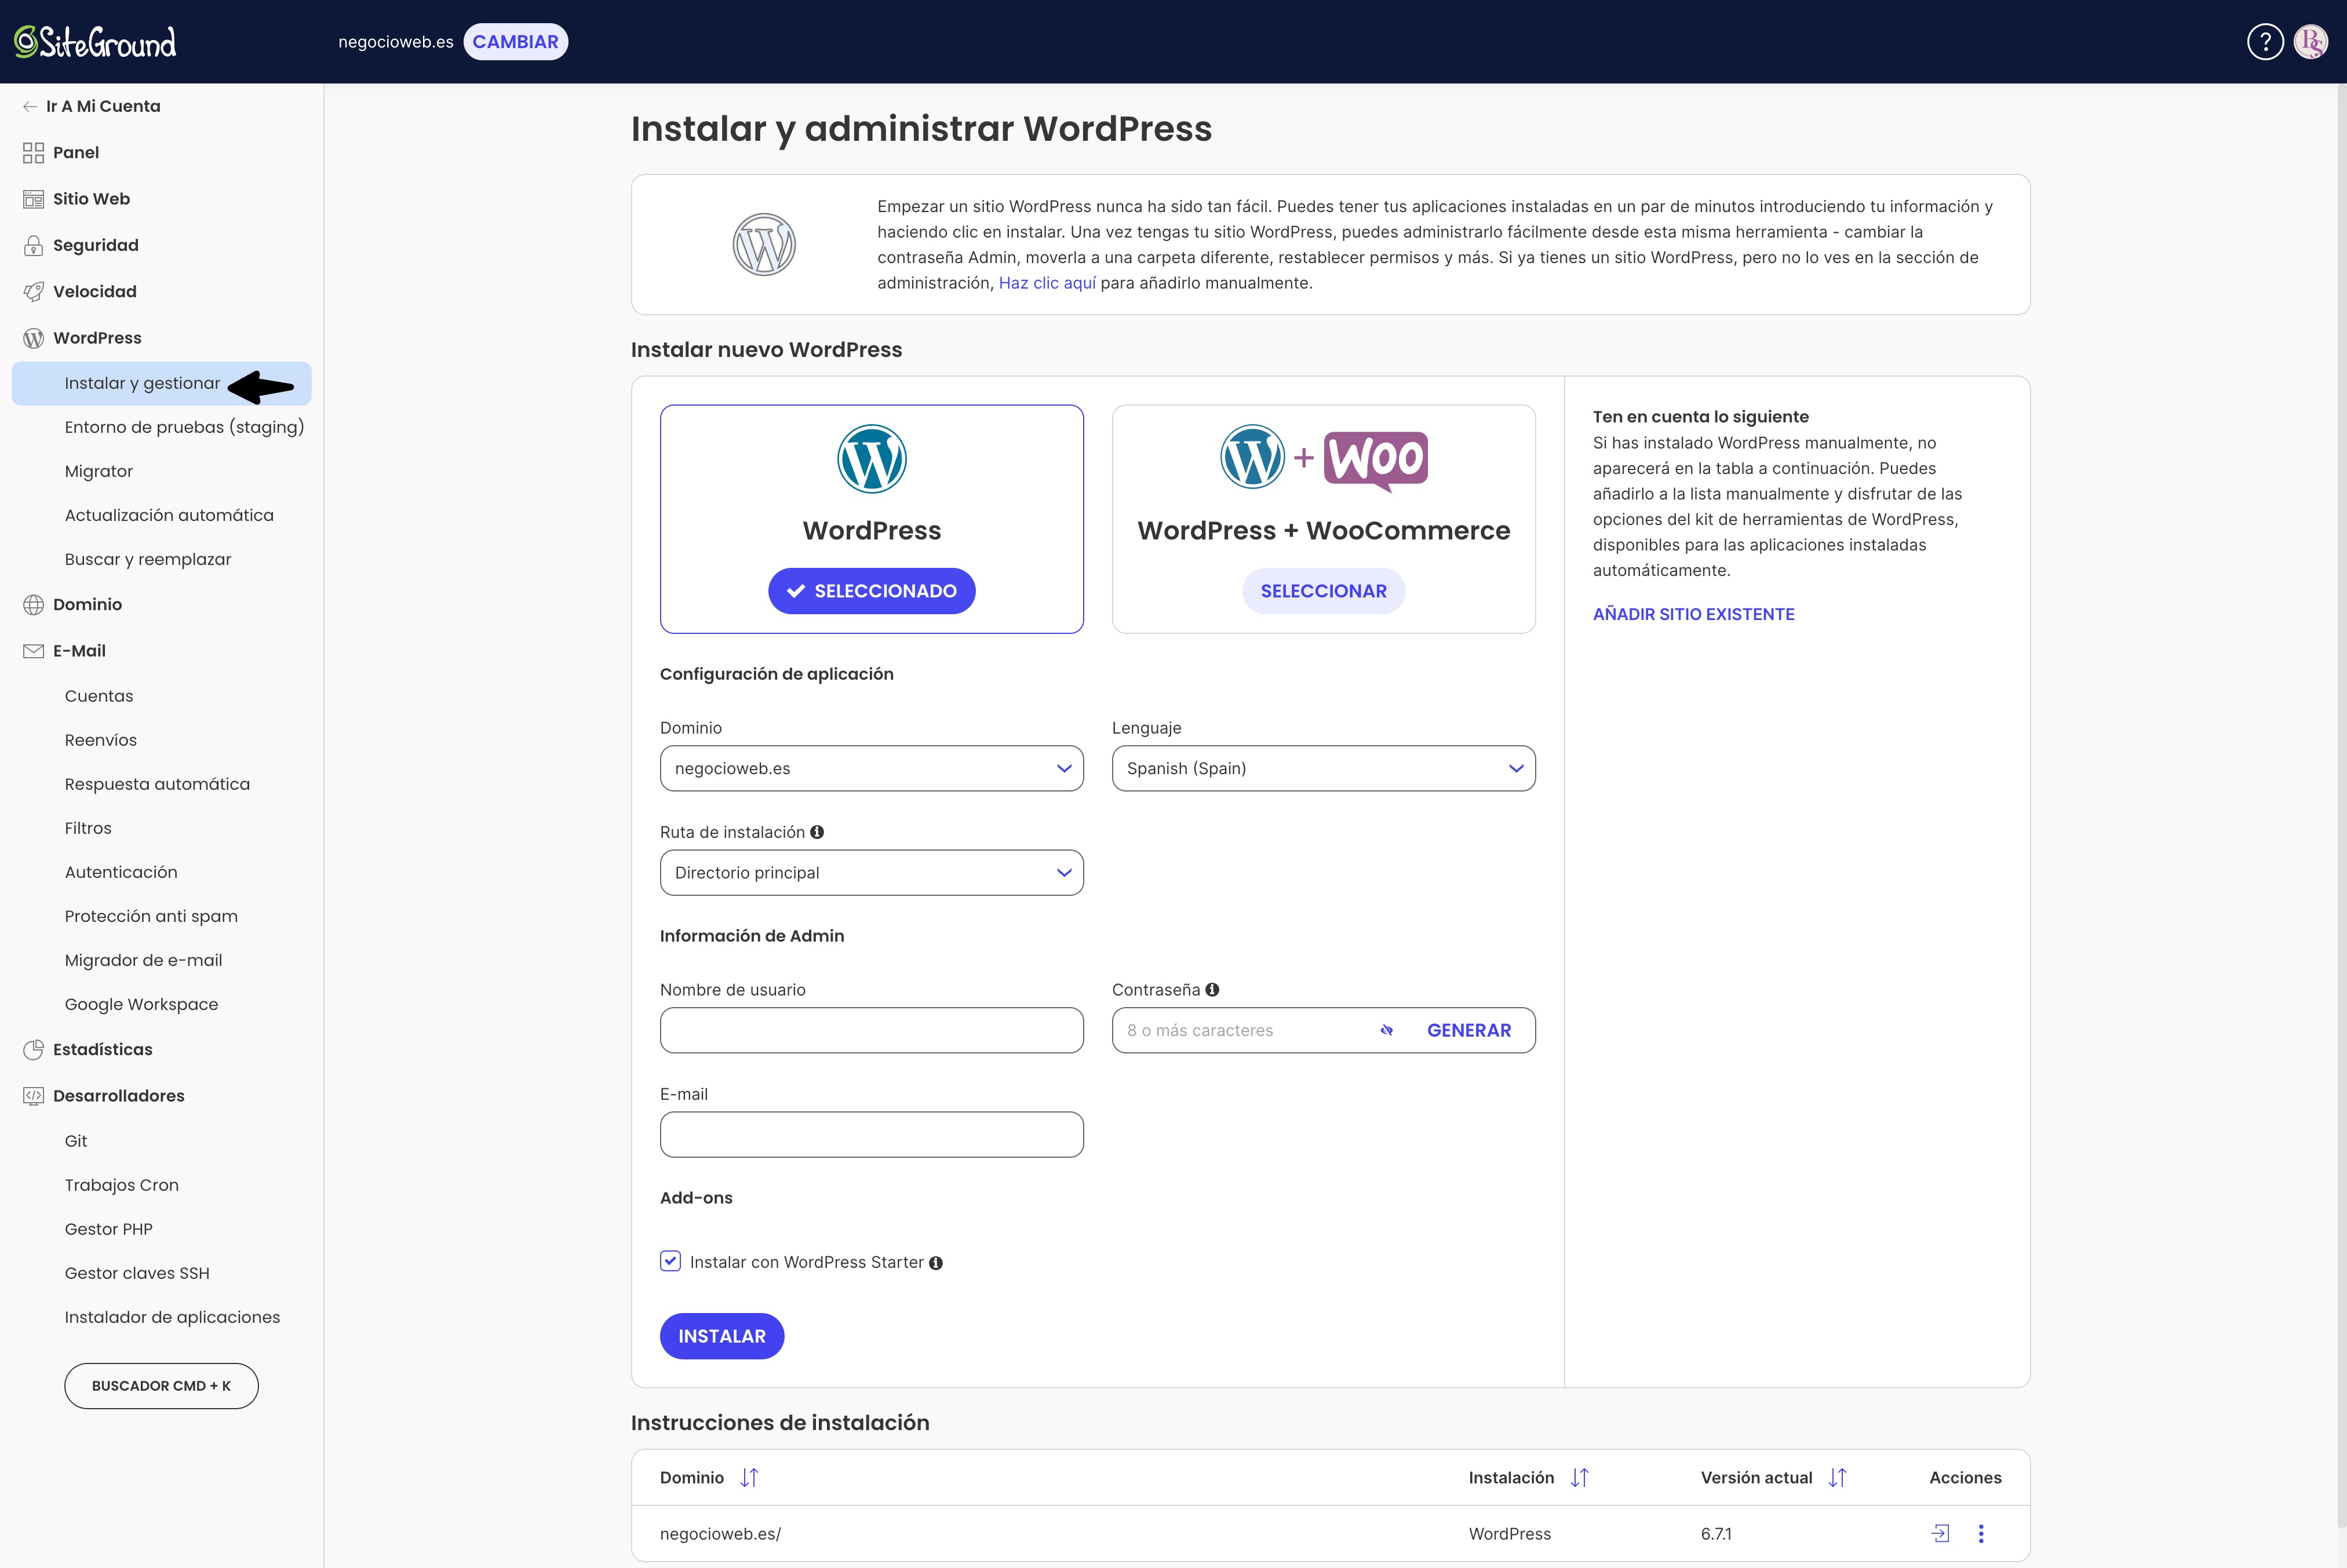Open the Lenguaje dropdown showing Spanish (Spain)
This screenshot has width=2347, height=1568.
click(1324, 769)
